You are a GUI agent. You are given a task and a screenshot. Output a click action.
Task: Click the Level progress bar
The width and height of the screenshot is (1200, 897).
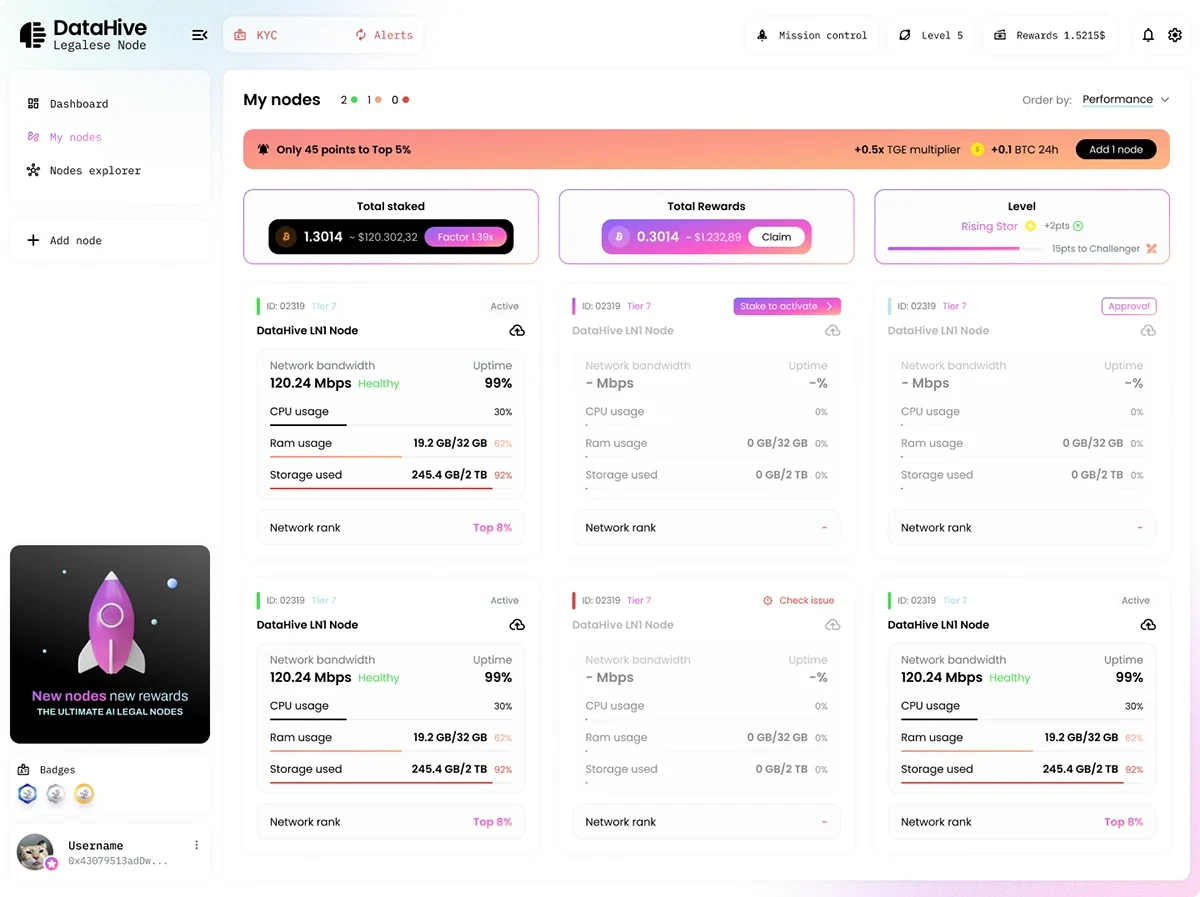(966, 248)
